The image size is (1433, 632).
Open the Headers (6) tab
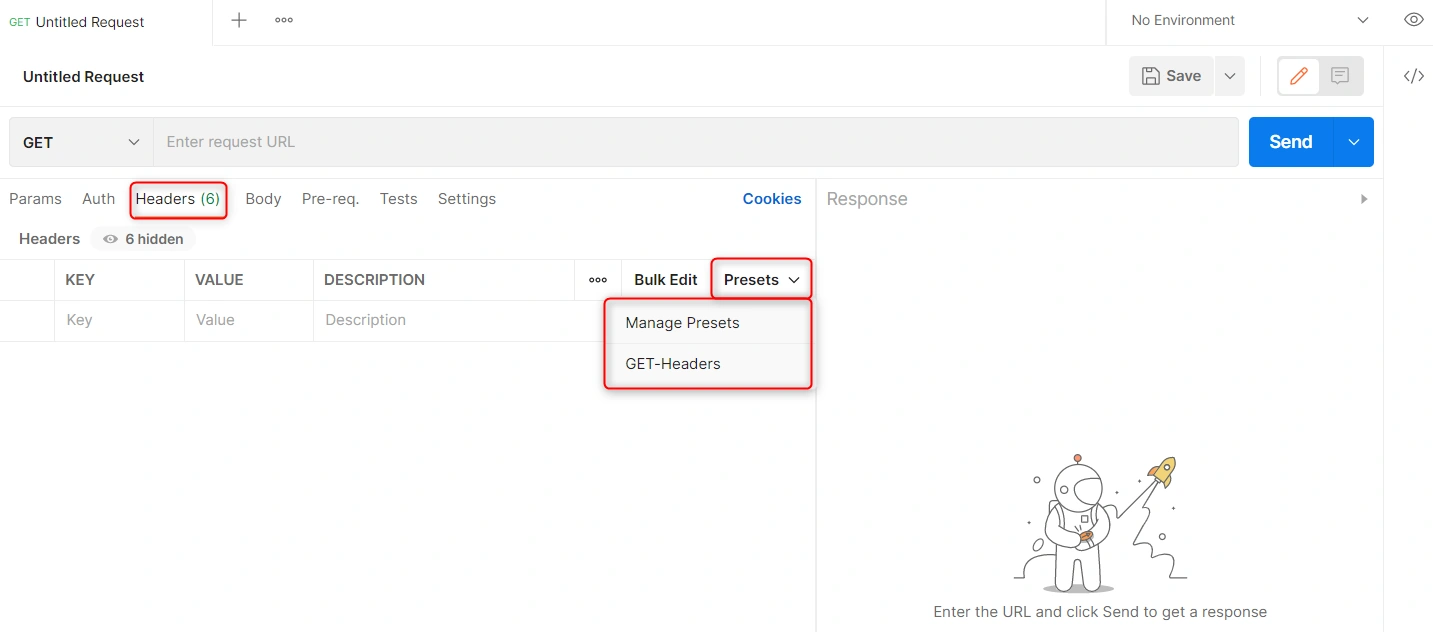click(x=178, y=199)
